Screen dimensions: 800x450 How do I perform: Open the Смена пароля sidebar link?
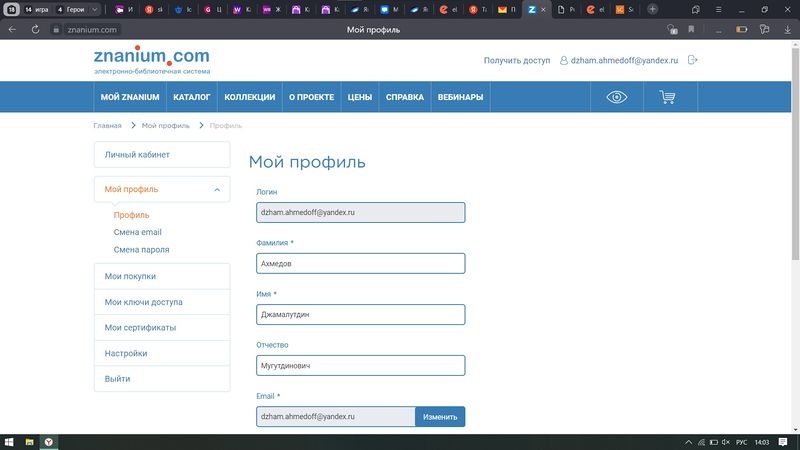point(141,250)
